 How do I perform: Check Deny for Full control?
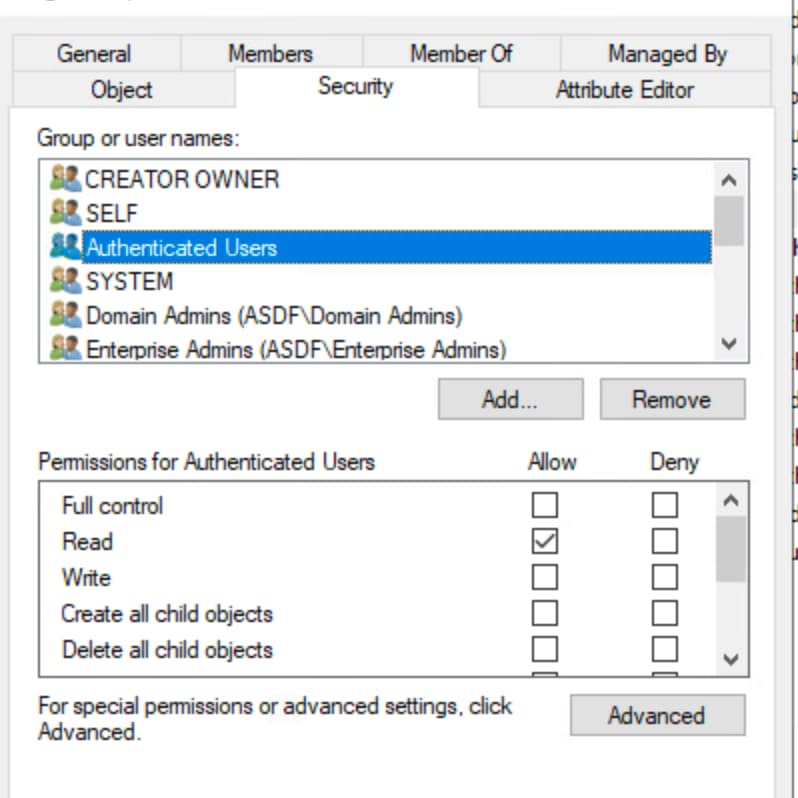tap(665, 505)
